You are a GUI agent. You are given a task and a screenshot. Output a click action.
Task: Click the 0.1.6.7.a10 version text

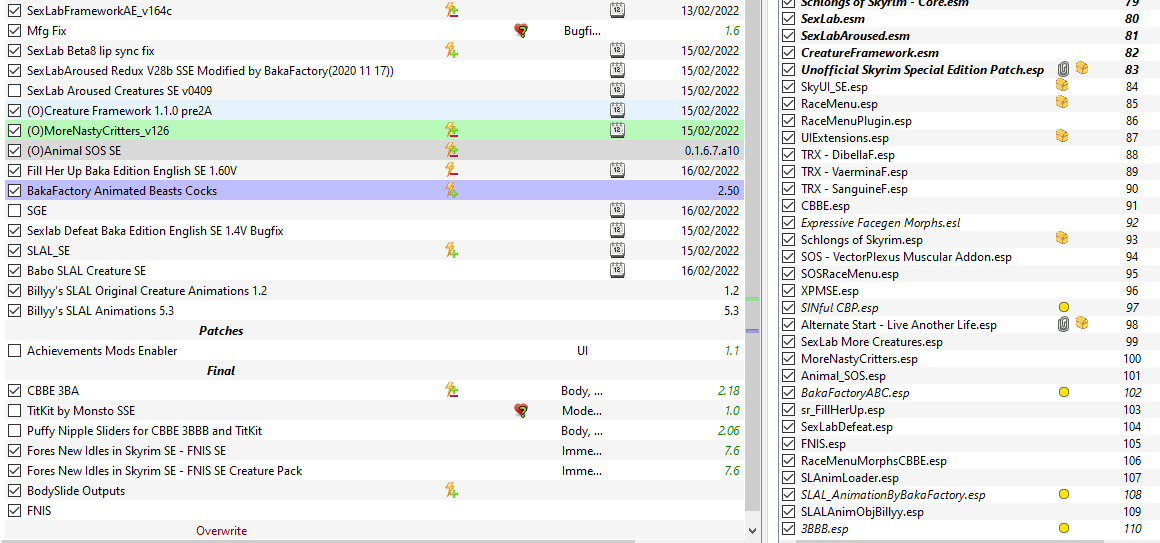tap(712, 151)
